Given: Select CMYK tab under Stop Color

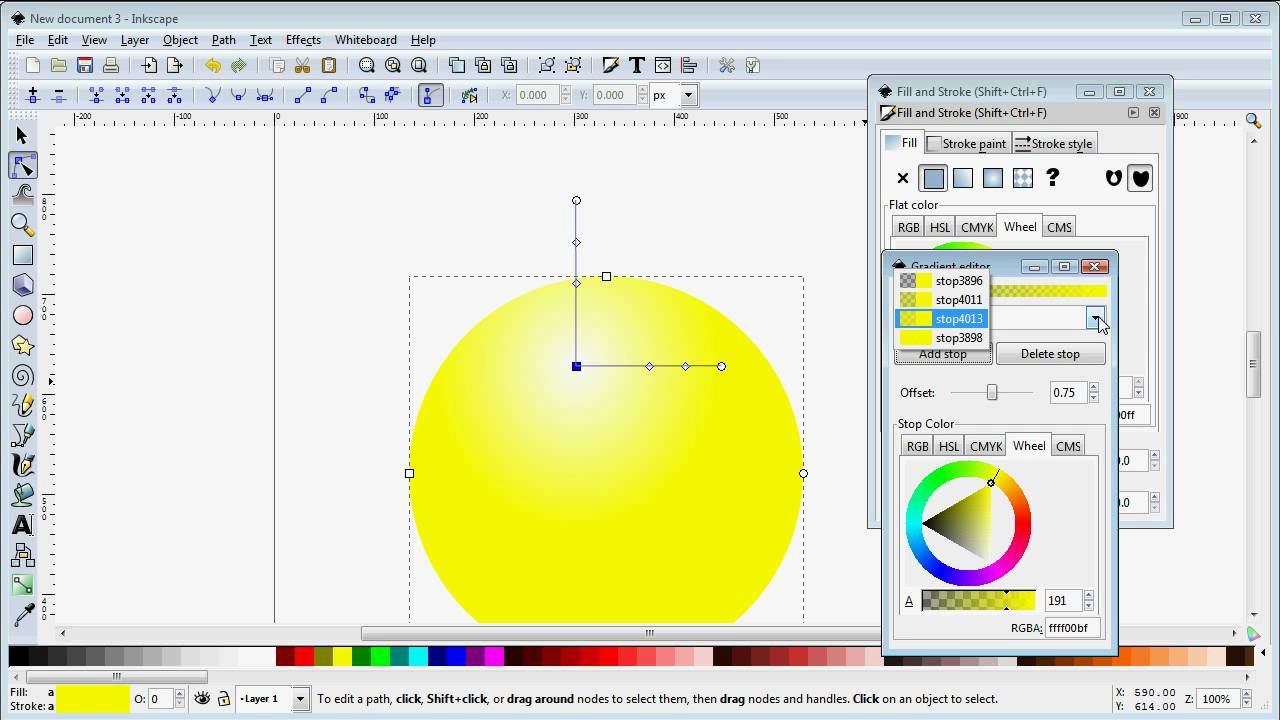Looking at the screenshot, I should tap(986, 446).
